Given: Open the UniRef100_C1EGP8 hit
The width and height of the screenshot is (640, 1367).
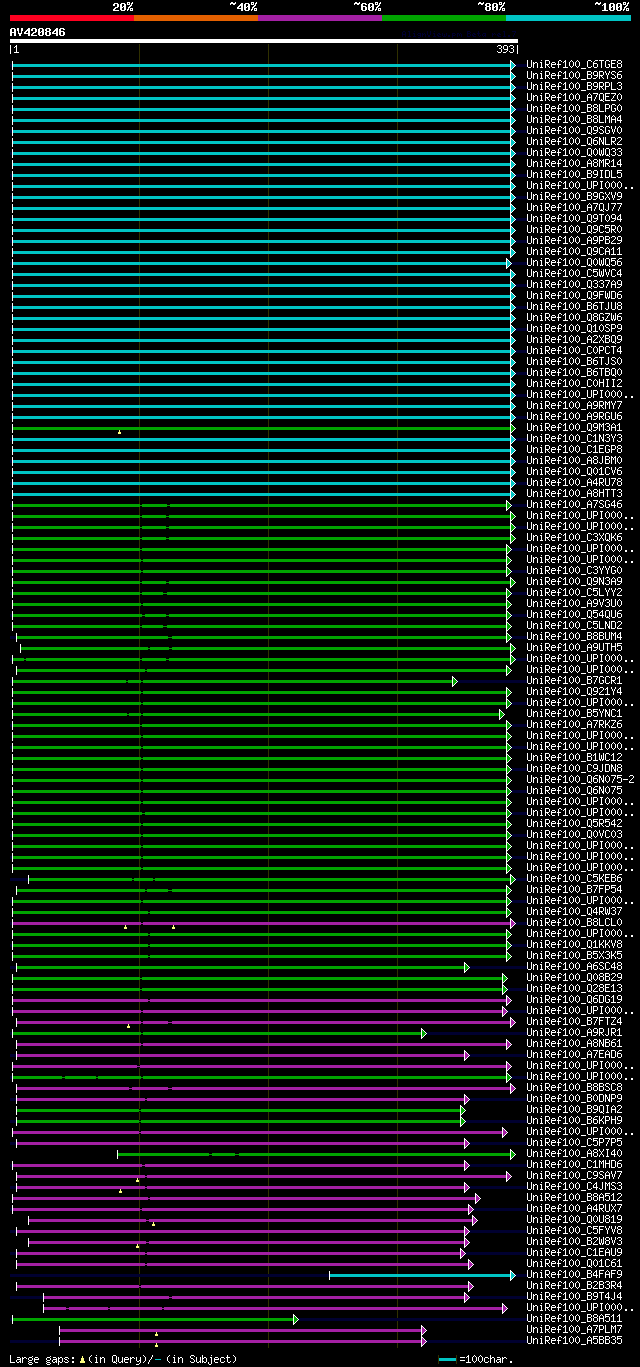Looking at the screenshot, I should [x=574, y=449].
